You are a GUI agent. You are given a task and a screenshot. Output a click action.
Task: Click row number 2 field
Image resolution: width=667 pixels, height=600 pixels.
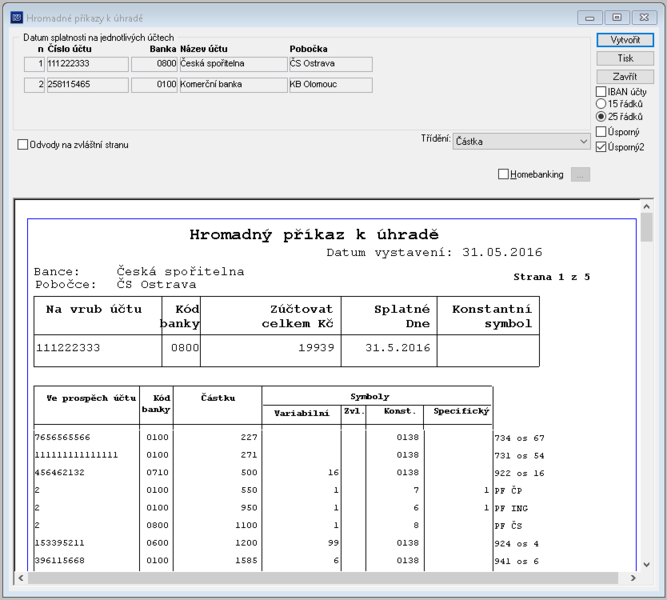click(x=34, y=85)
